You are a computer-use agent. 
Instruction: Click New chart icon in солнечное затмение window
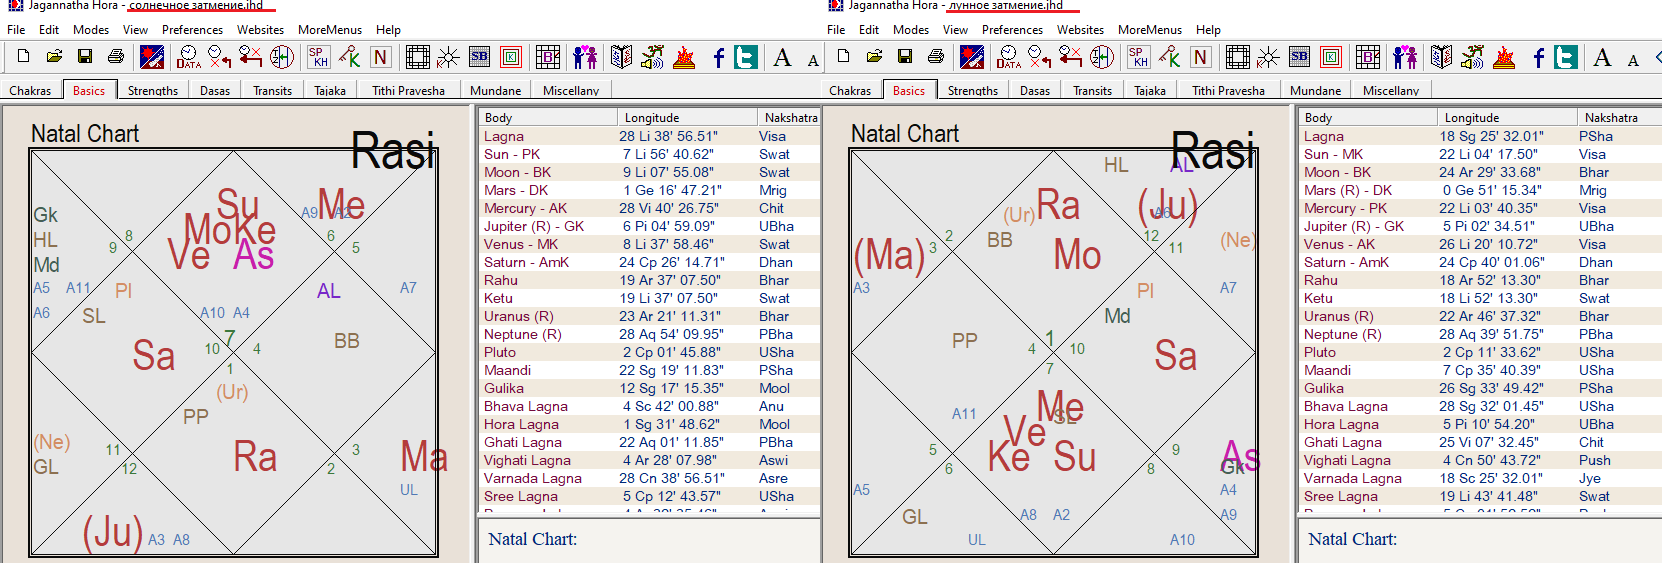click(x=23, y=57)
